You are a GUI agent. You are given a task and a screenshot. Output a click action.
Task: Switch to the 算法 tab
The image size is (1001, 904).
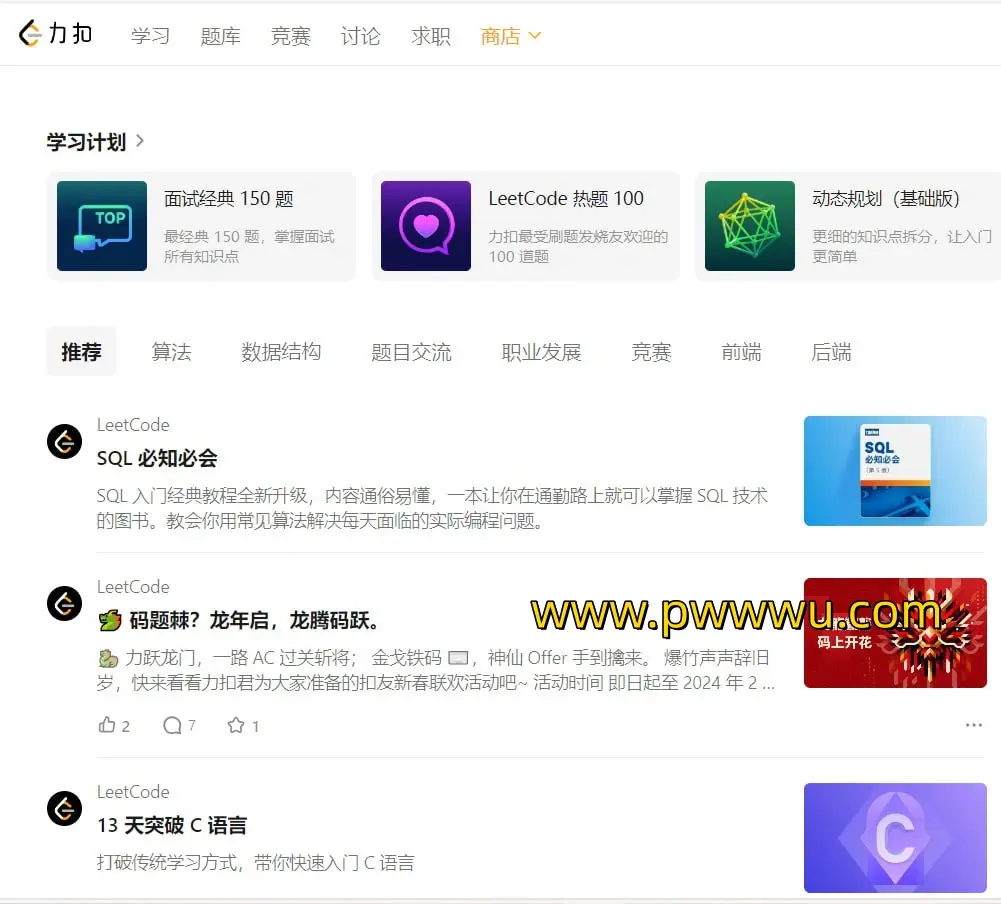click(x=171, y=352)
